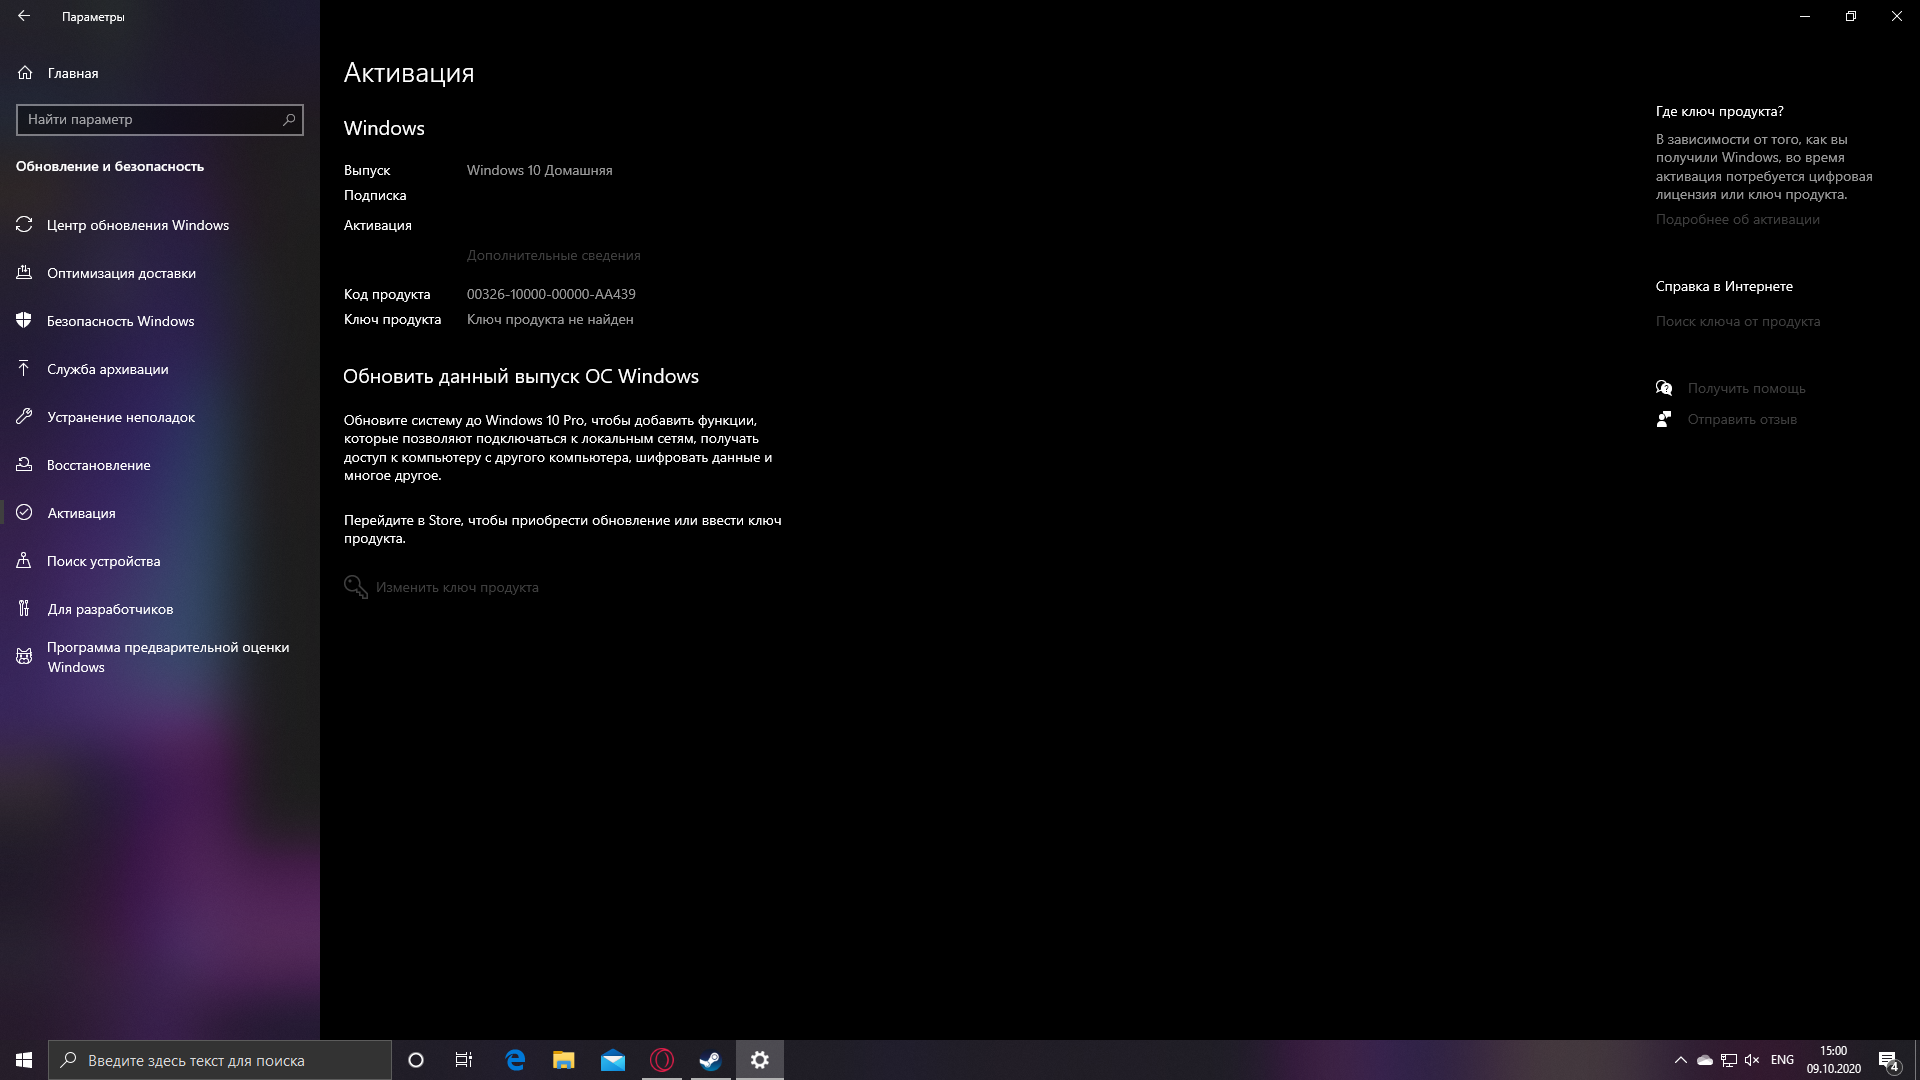Screen dimensions: 1920x1080
Task: Click the wrench troubleshoot icon
Action: tap(24, 417)
